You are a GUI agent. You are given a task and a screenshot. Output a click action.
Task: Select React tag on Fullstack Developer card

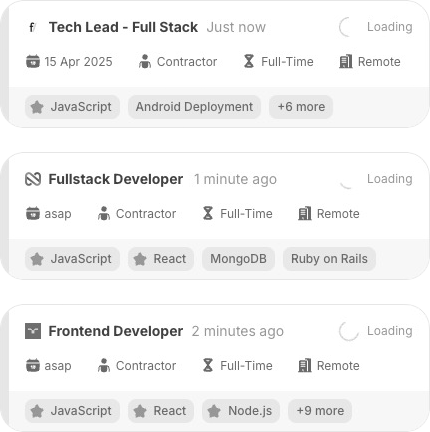click(x=161, y=259)
